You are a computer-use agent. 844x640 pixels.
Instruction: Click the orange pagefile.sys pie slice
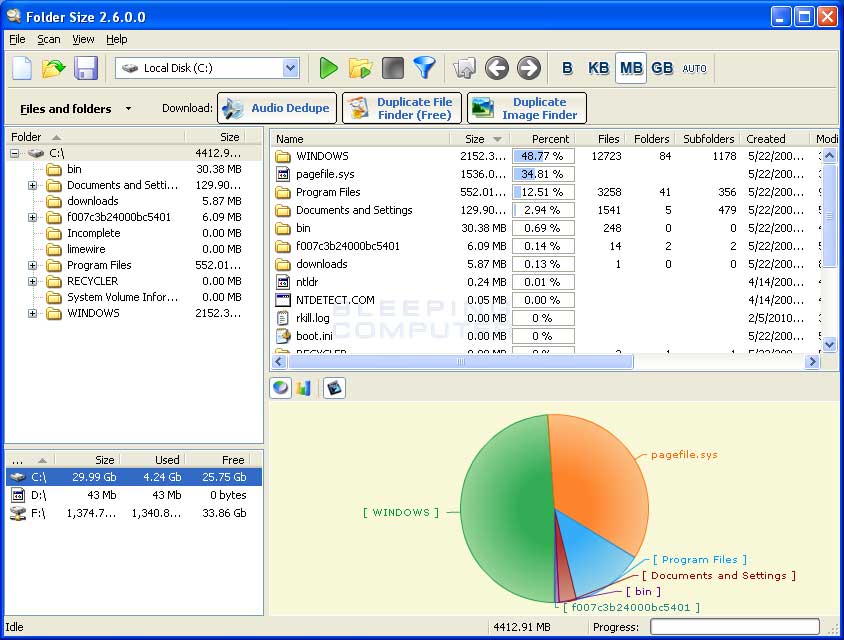597,479
